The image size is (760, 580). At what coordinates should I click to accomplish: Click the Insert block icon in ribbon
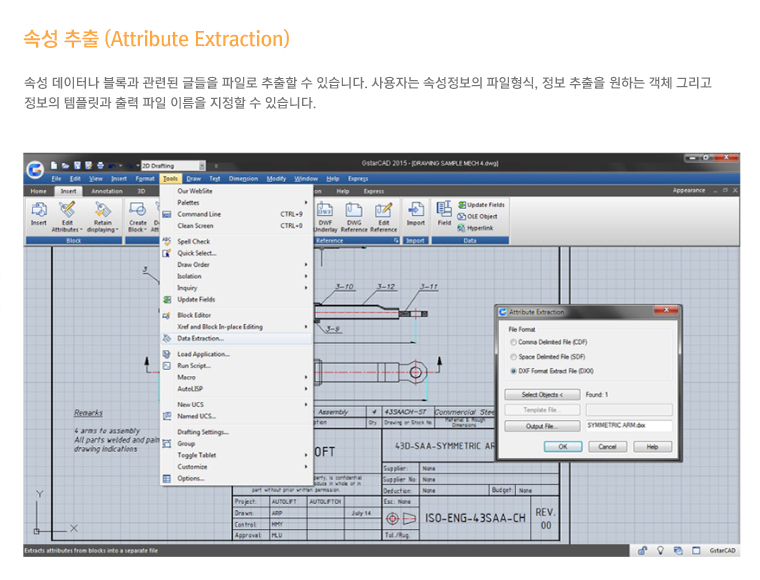[39, 210]
